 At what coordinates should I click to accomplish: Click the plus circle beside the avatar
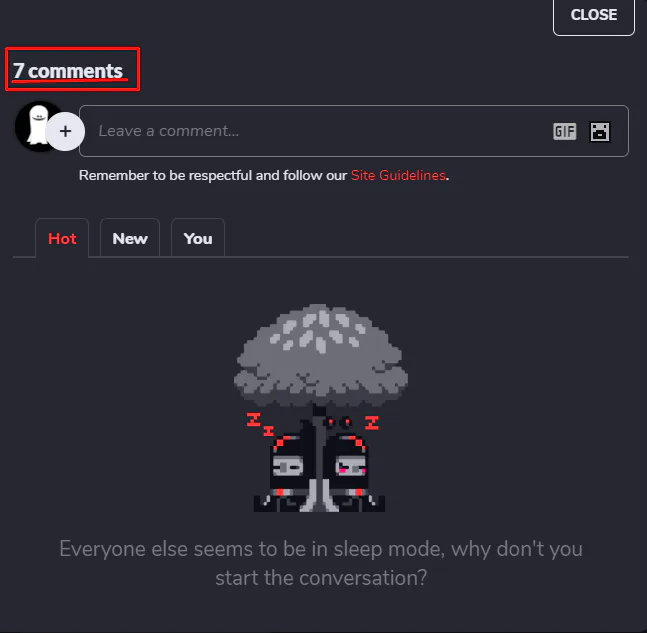[x=65, y=131]
